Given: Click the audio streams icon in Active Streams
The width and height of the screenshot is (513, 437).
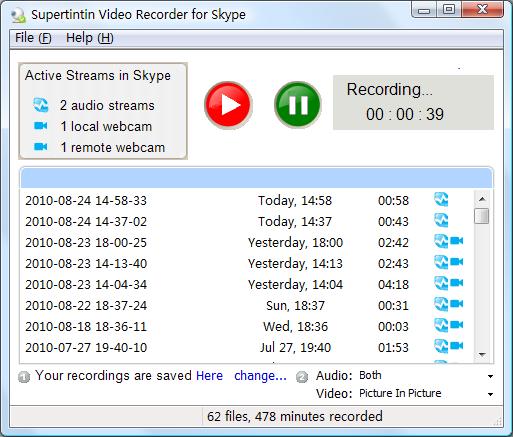Looking at the screenshot, I should click(x=41, y=105).
